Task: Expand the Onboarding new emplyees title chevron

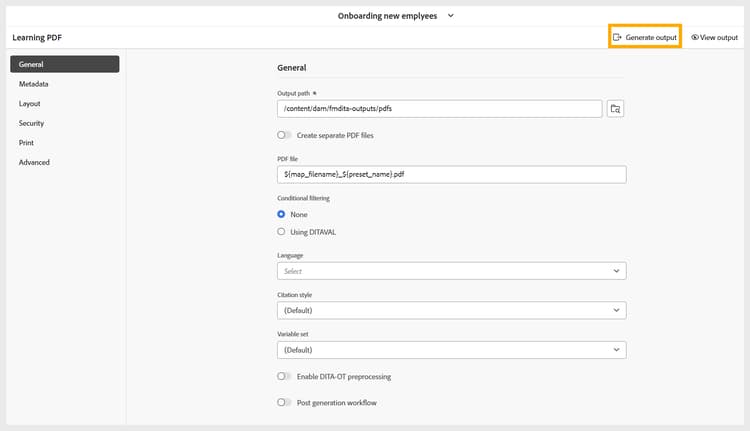Action: point(451,15)
